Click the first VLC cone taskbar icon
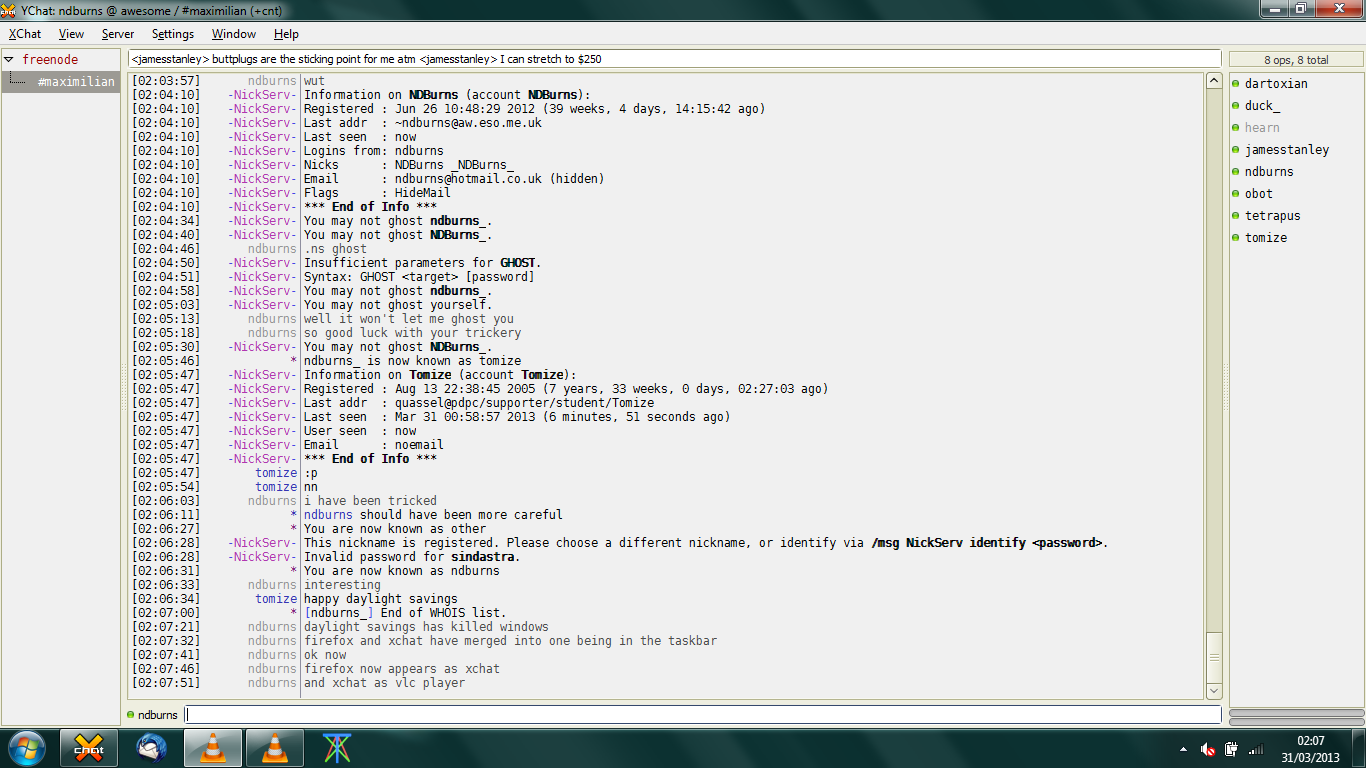 [214, 748]
